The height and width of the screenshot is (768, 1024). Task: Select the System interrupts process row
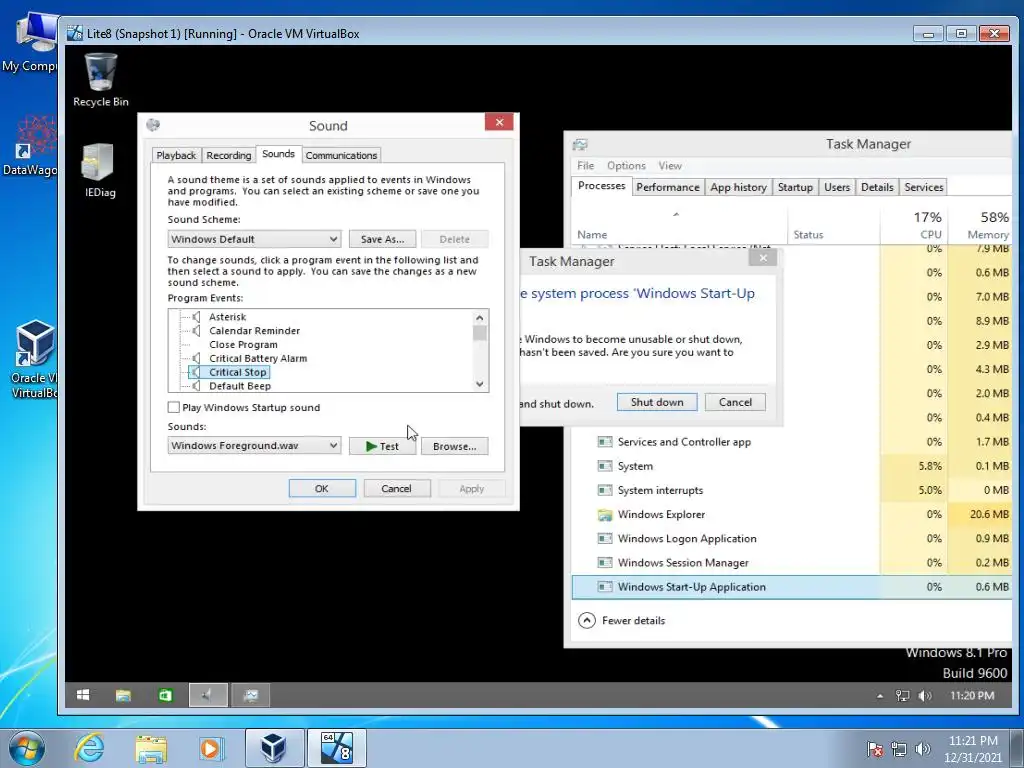tap(792, 490)
